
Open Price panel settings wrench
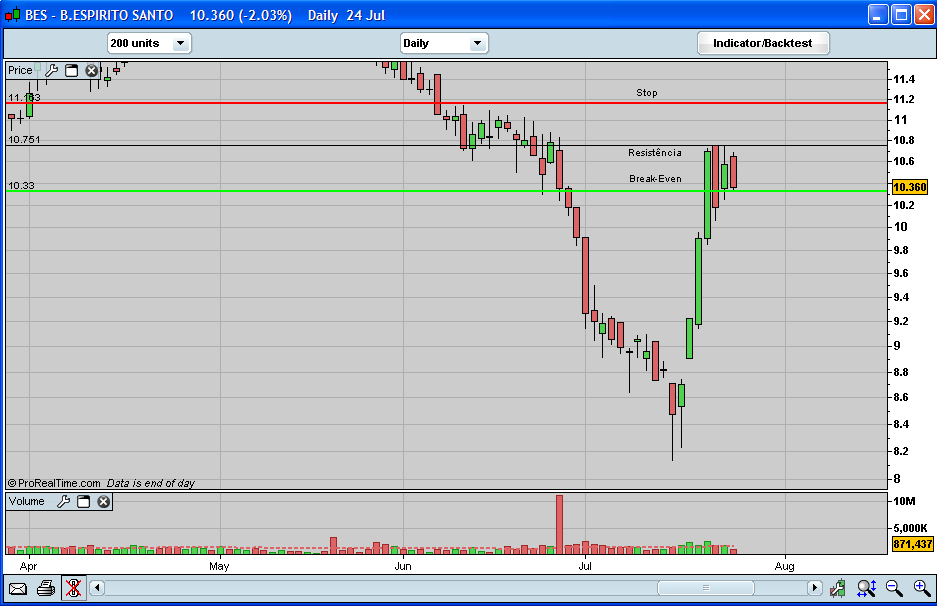[x=51, y=71]
